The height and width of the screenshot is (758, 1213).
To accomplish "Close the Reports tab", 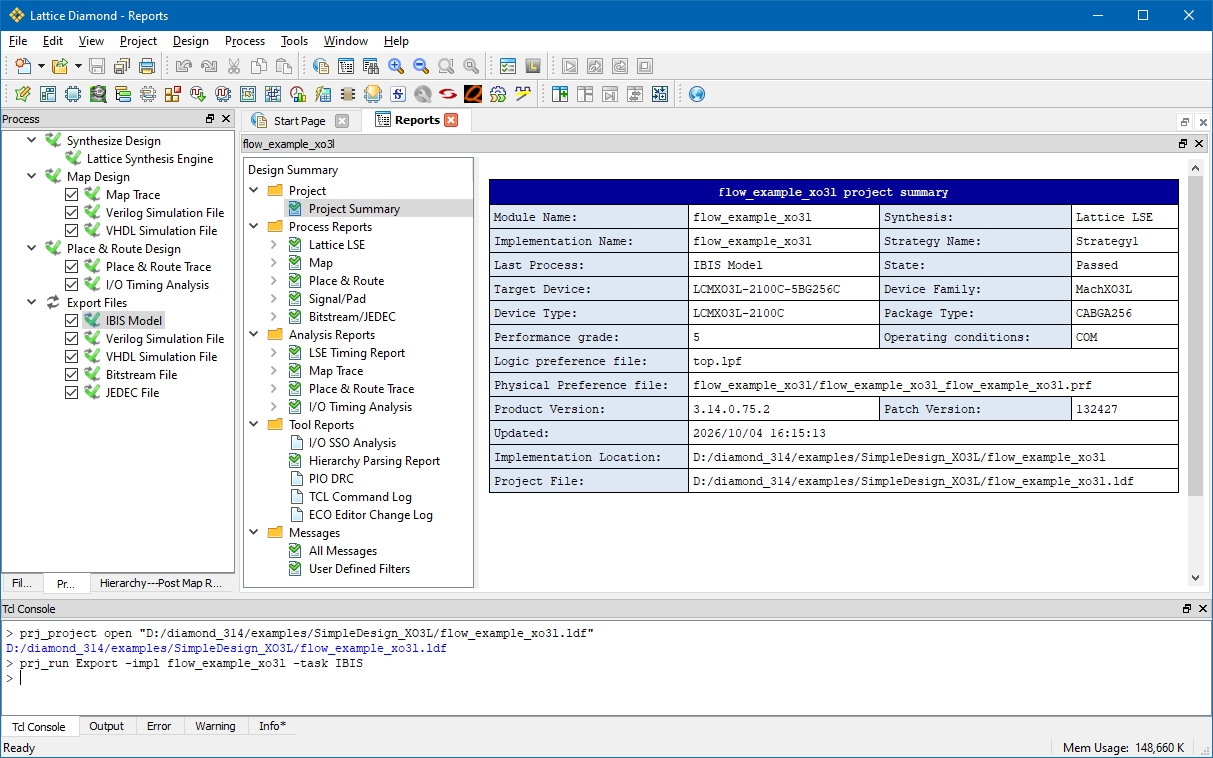I will tap(451, 120).
